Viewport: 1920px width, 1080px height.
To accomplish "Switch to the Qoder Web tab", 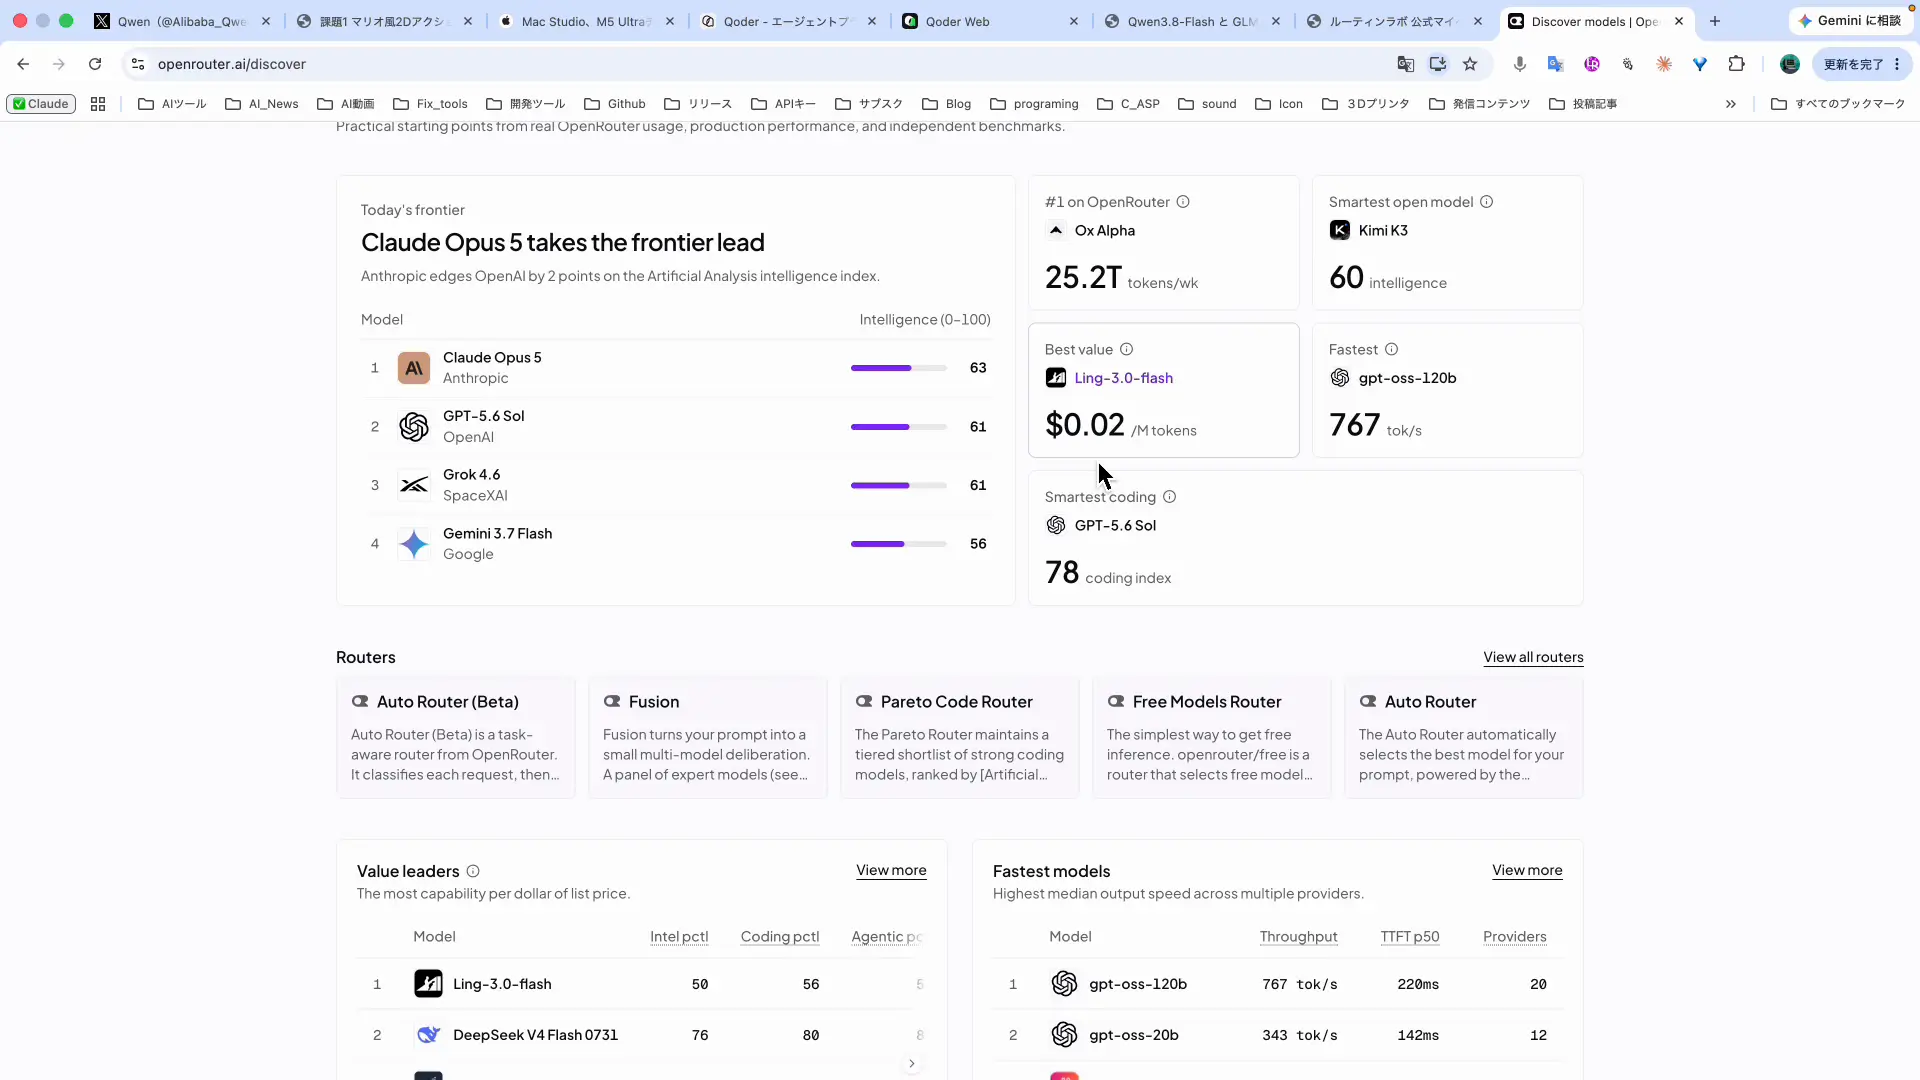I will point(990,21).
